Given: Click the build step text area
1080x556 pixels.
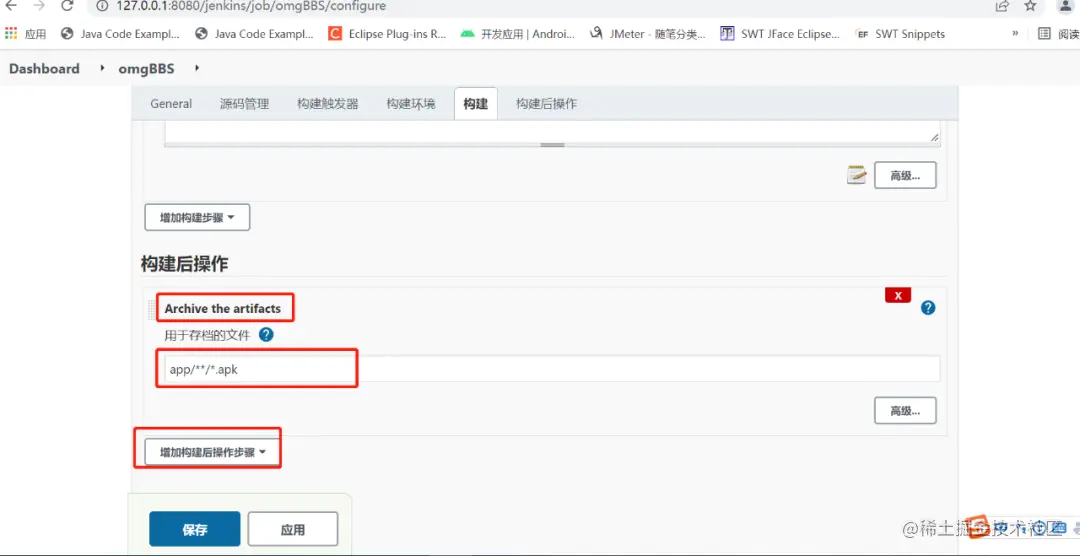Looking at the screenshot, I should [x=552, y=133].
